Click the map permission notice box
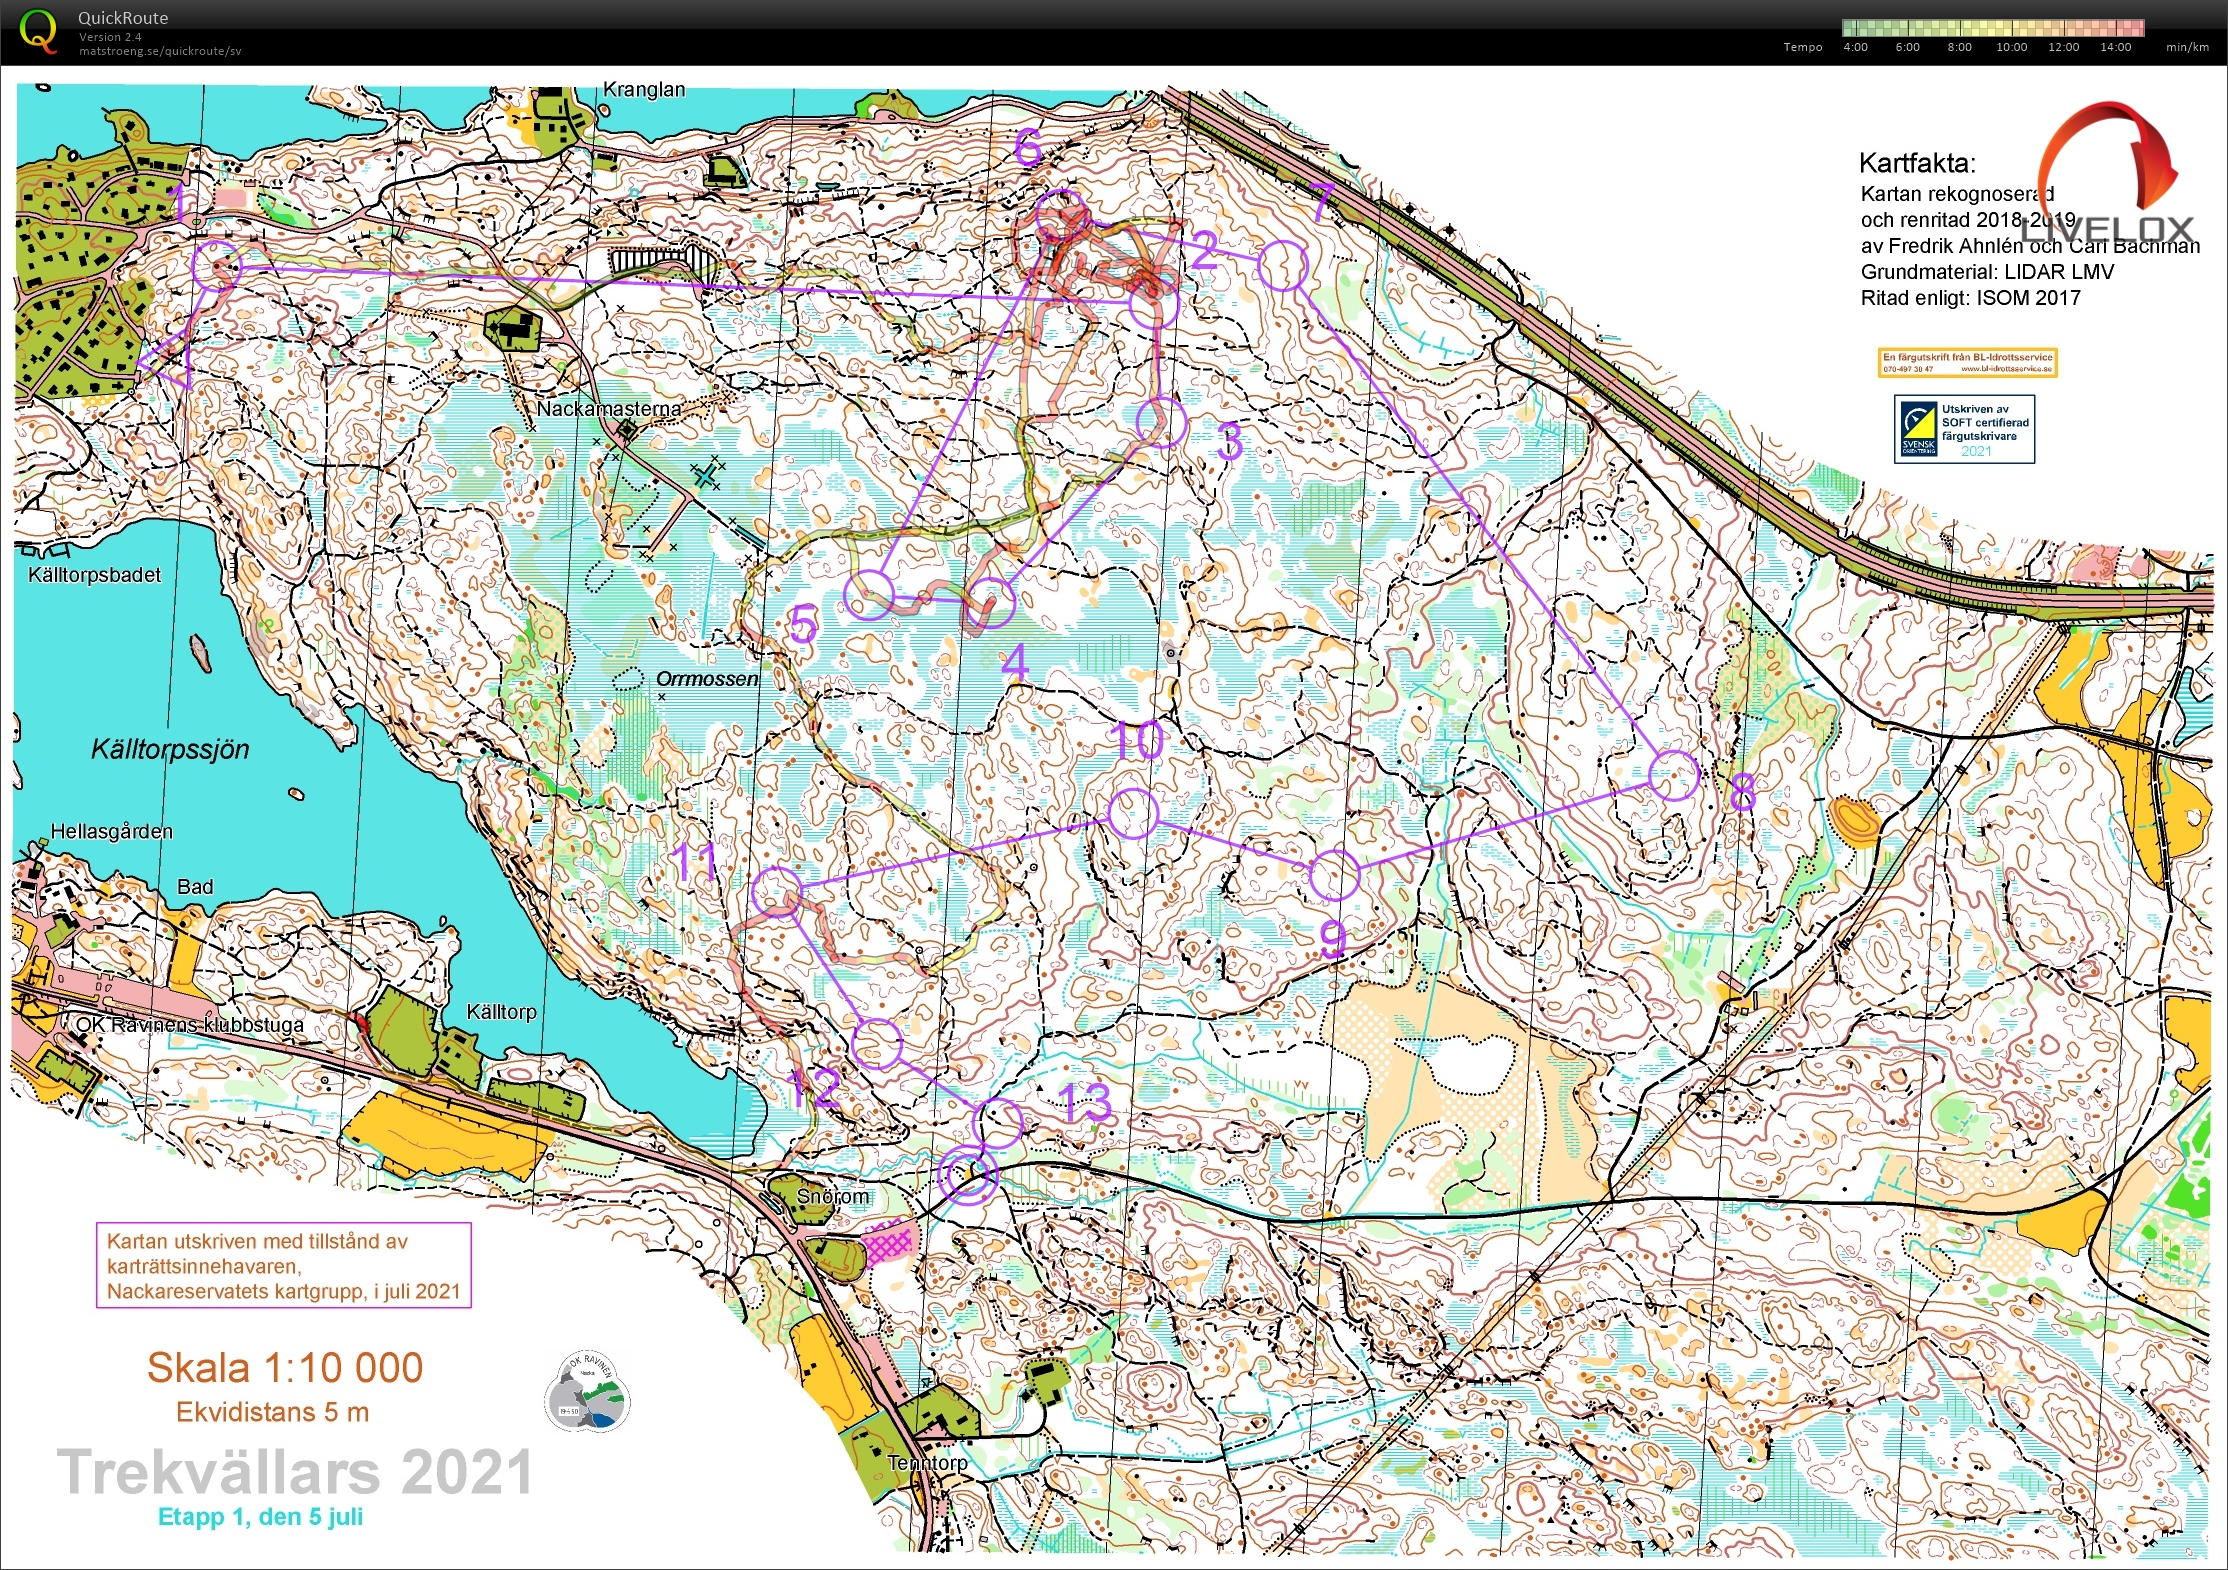 click(x=283, y=1265)
